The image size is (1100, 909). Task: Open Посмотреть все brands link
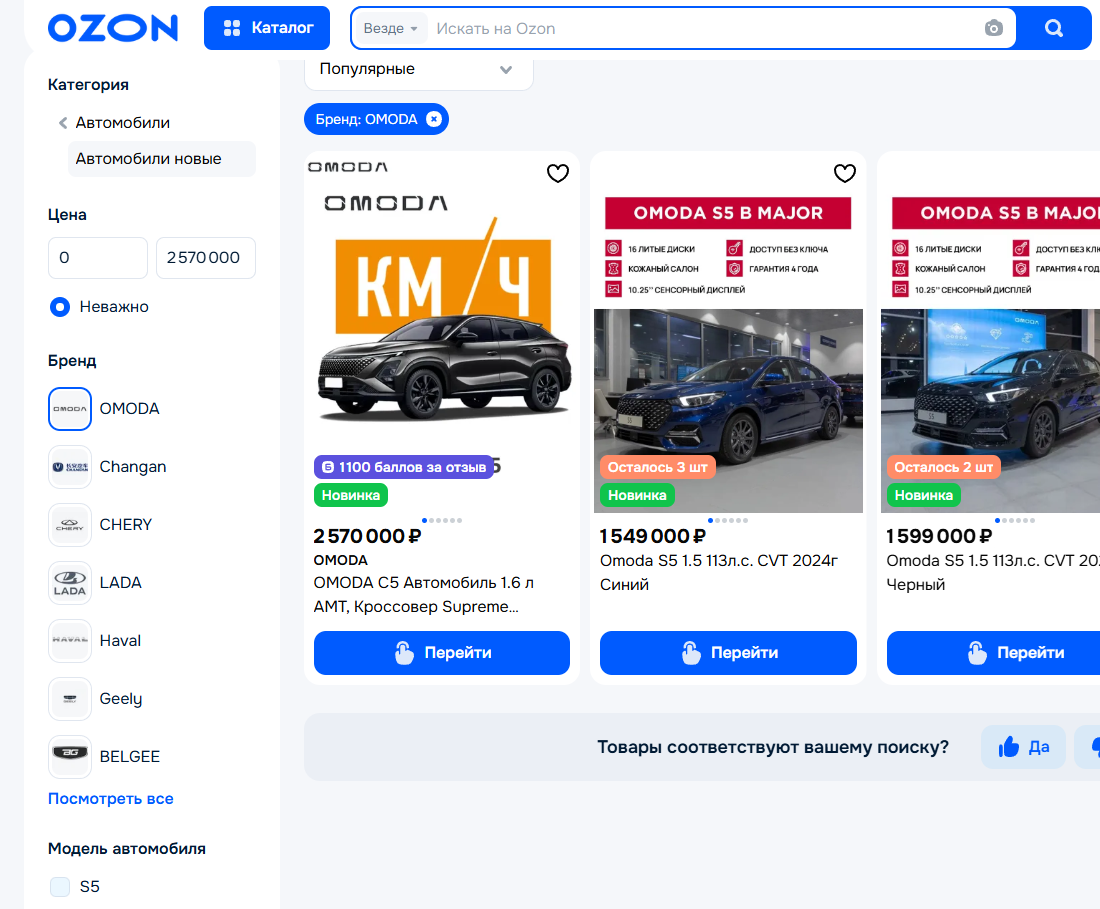click(111, 799)
